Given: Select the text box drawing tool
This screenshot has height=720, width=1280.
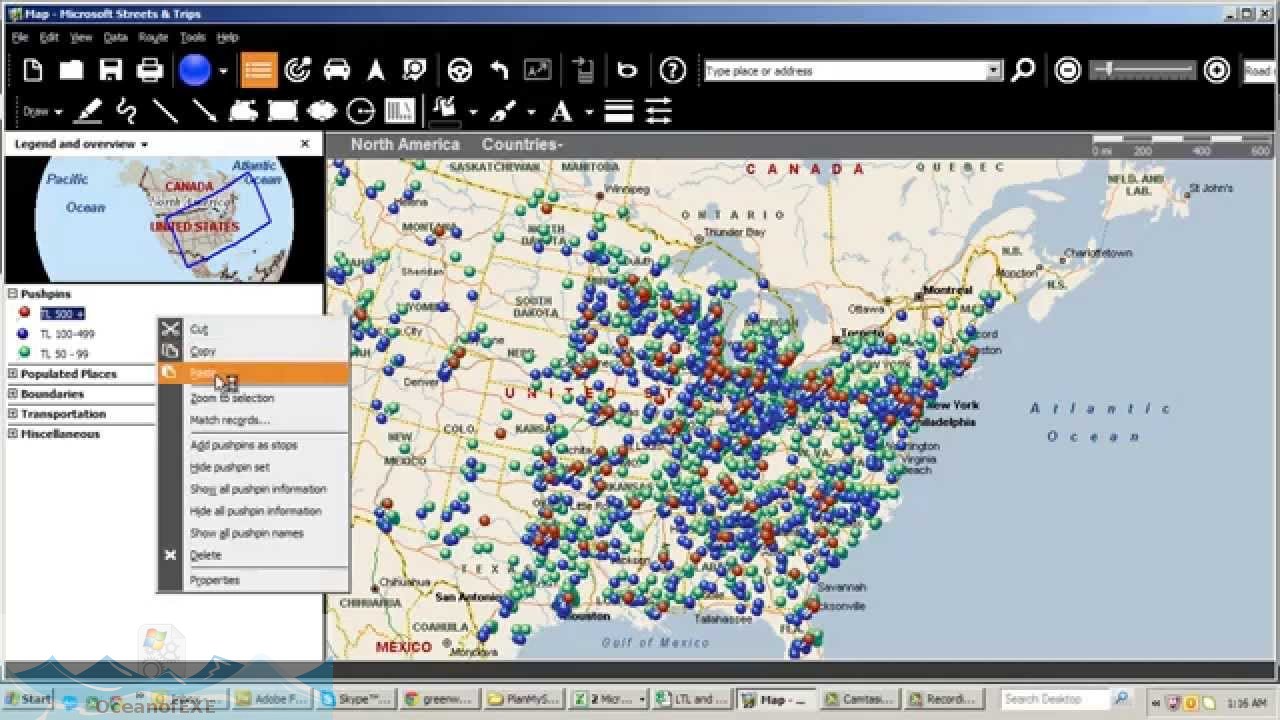Looking at the screenshot, I should [x=399, y=111].
